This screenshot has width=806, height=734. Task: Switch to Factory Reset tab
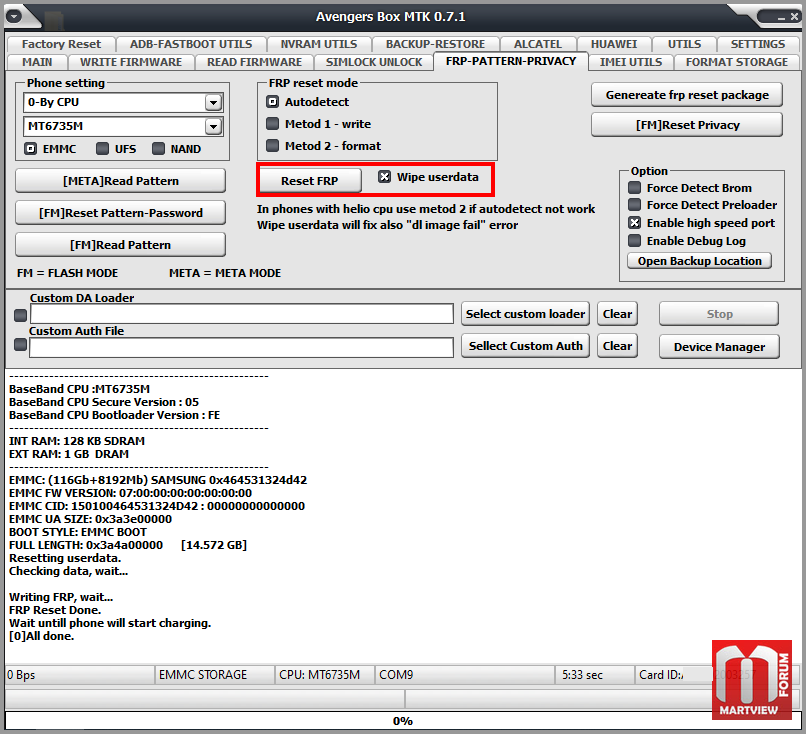pos(61,44)
